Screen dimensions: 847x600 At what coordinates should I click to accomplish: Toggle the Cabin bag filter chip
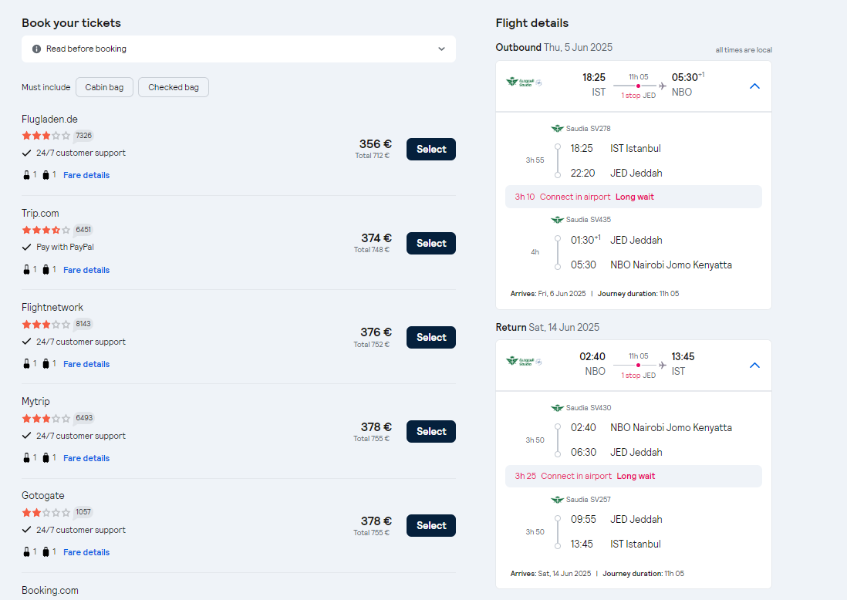pos(104,87)
